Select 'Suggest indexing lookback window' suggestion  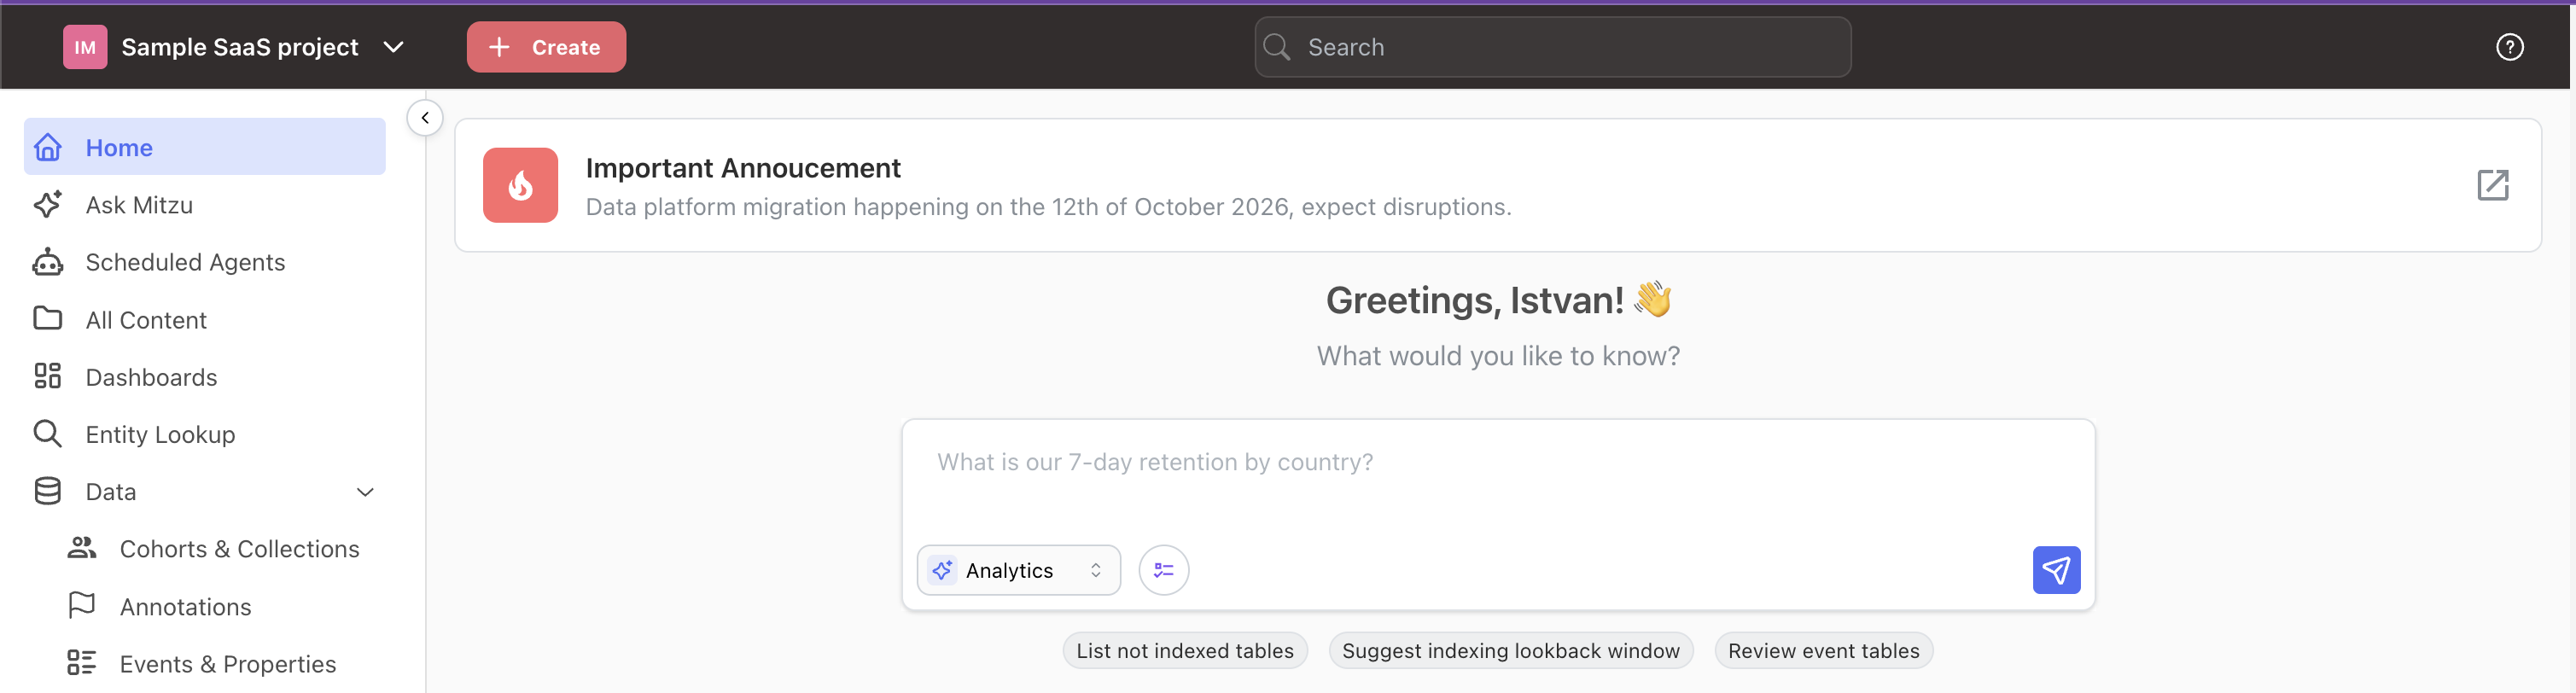(1510, 651)
